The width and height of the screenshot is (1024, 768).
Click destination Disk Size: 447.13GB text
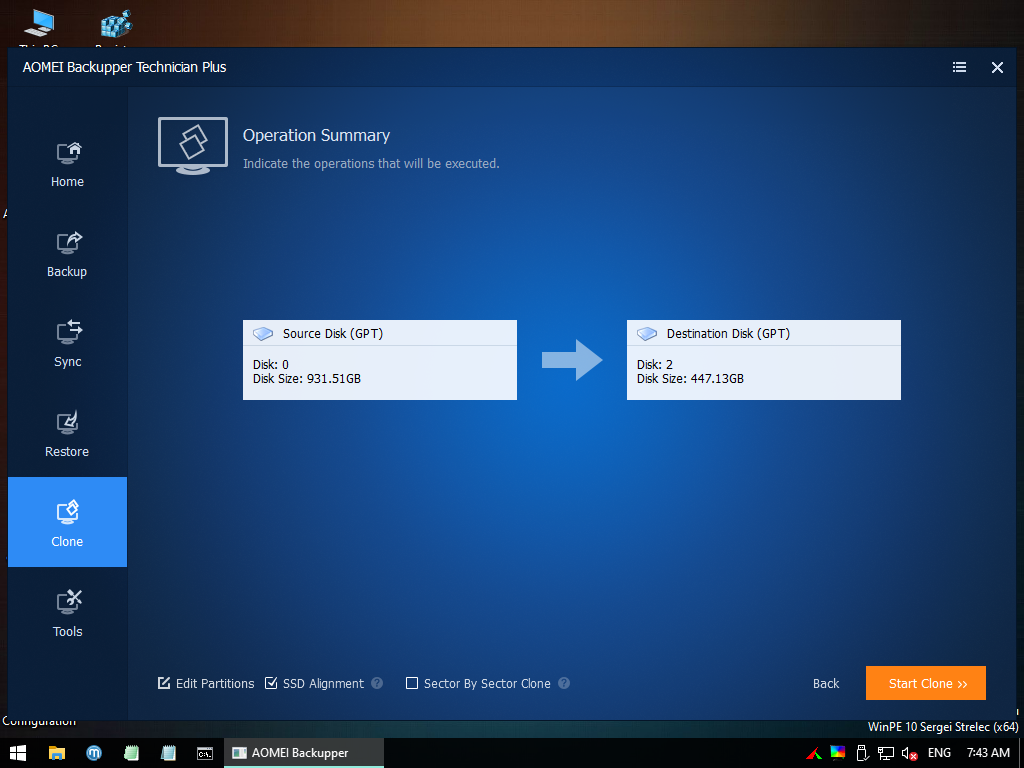[690, 379]
